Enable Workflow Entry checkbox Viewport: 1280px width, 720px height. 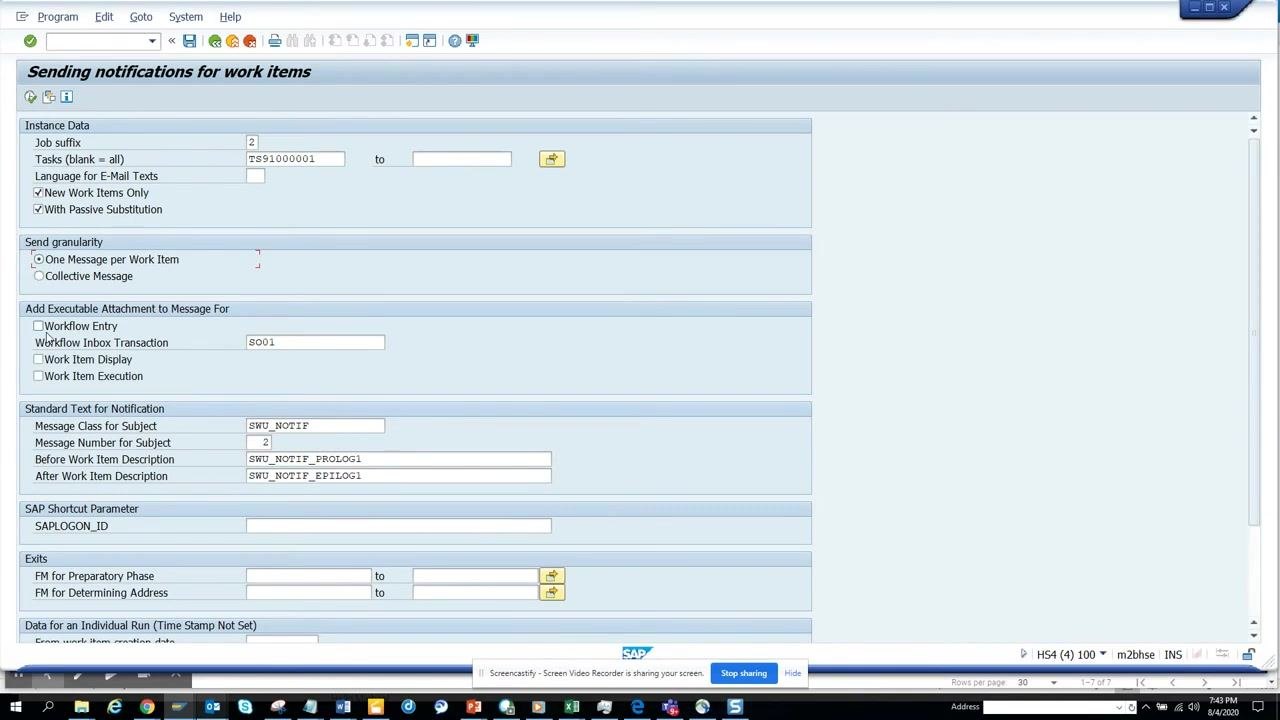(38, 326)
